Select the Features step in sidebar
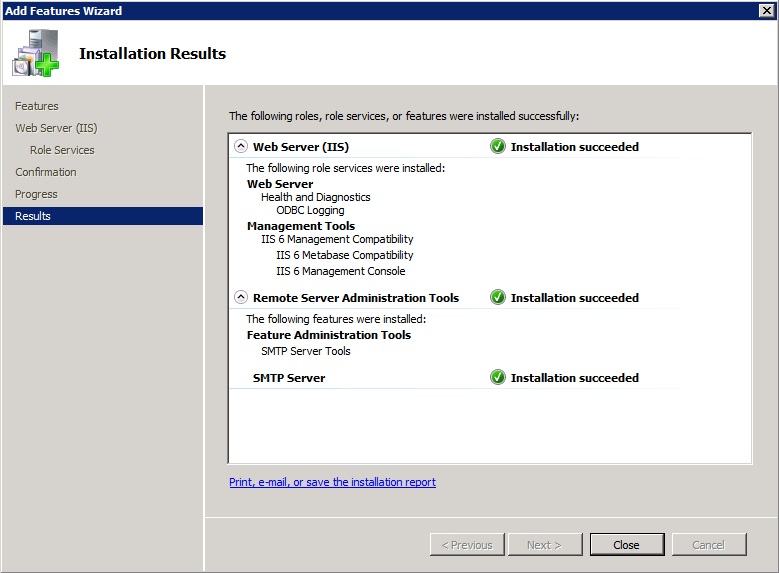This screenshot has height=573, width=779. (37, 106)
